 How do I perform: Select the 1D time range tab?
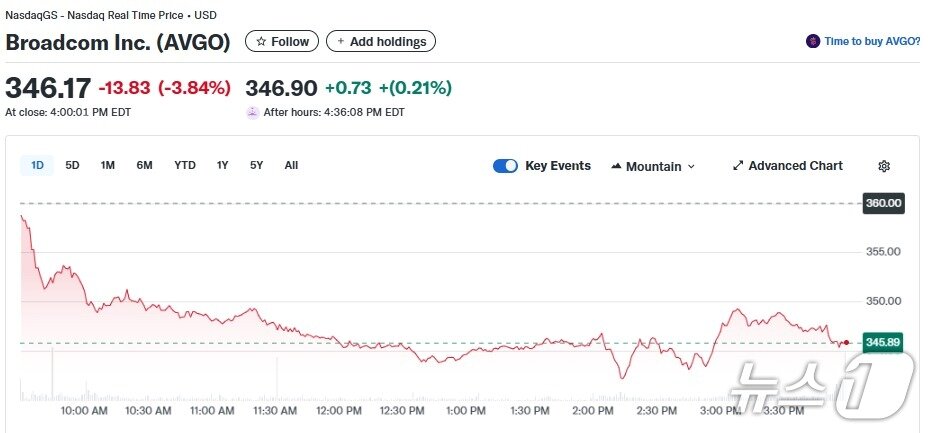click(x=37, y=166)
